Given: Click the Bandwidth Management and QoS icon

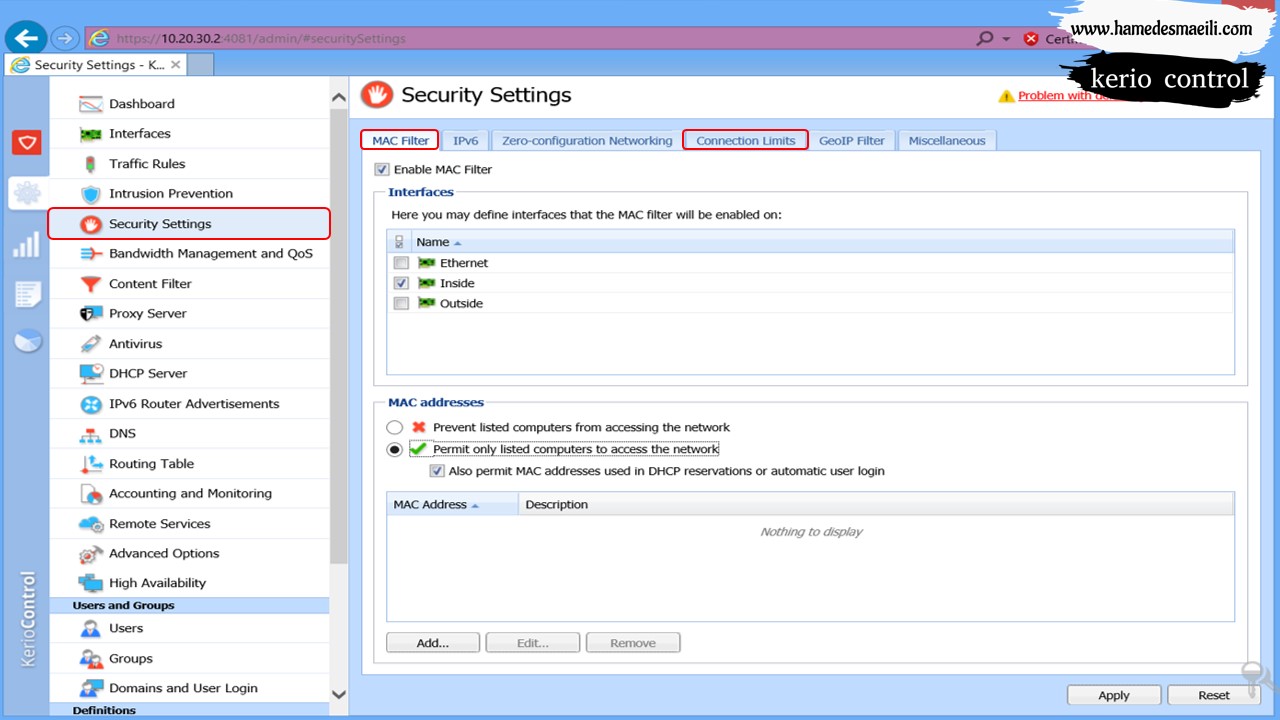Looking at the screenshot, I should (91, 254).
